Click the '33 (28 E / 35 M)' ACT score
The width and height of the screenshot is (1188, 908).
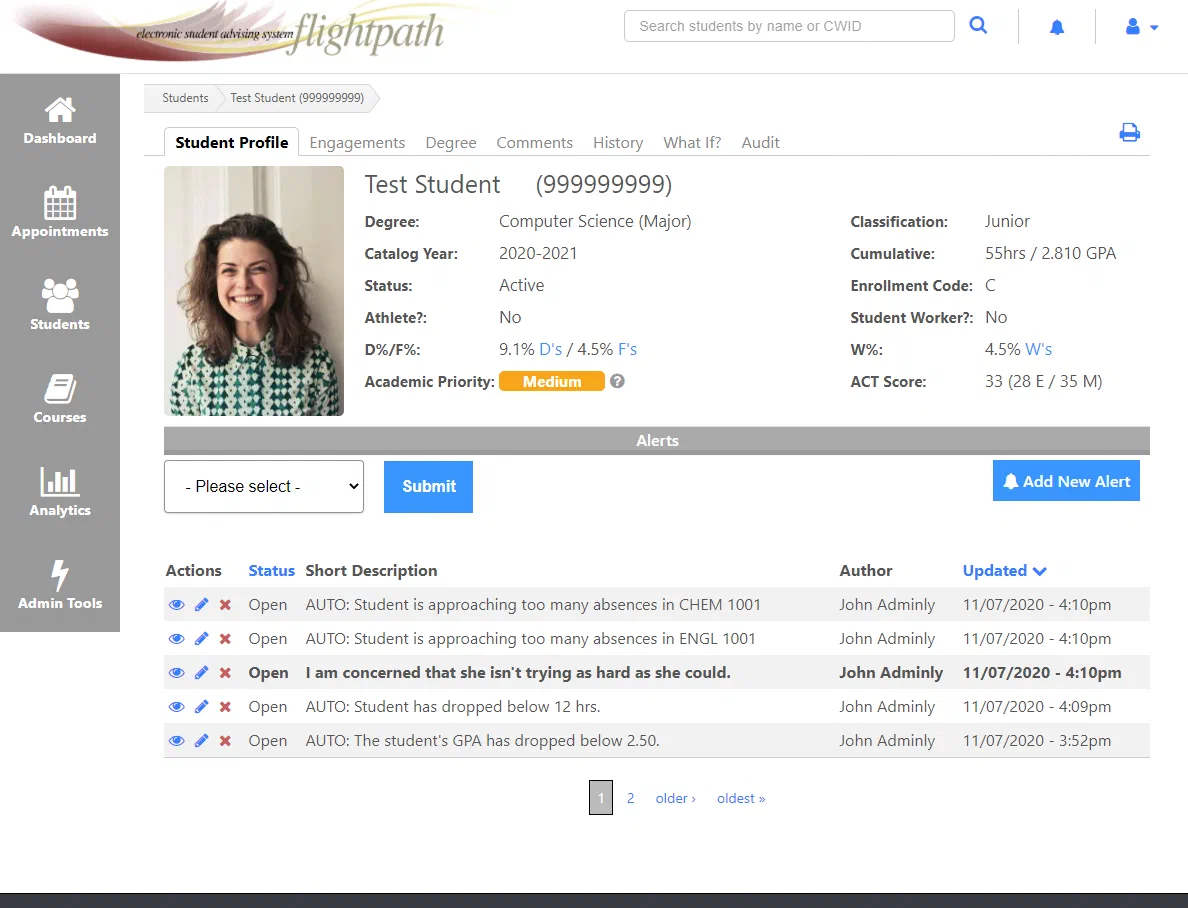[x=1043, y=381]
